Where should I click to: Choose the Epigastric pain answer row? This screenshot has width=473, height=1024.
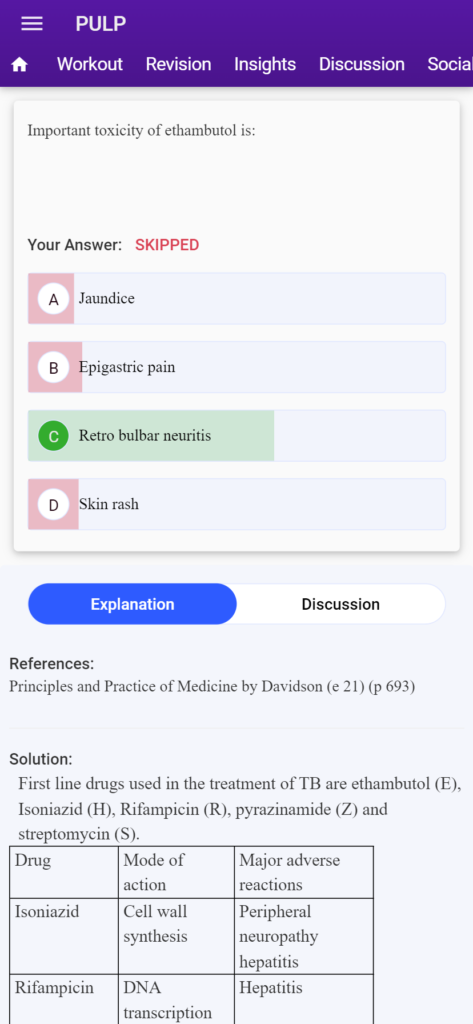[x=236, y=367]
